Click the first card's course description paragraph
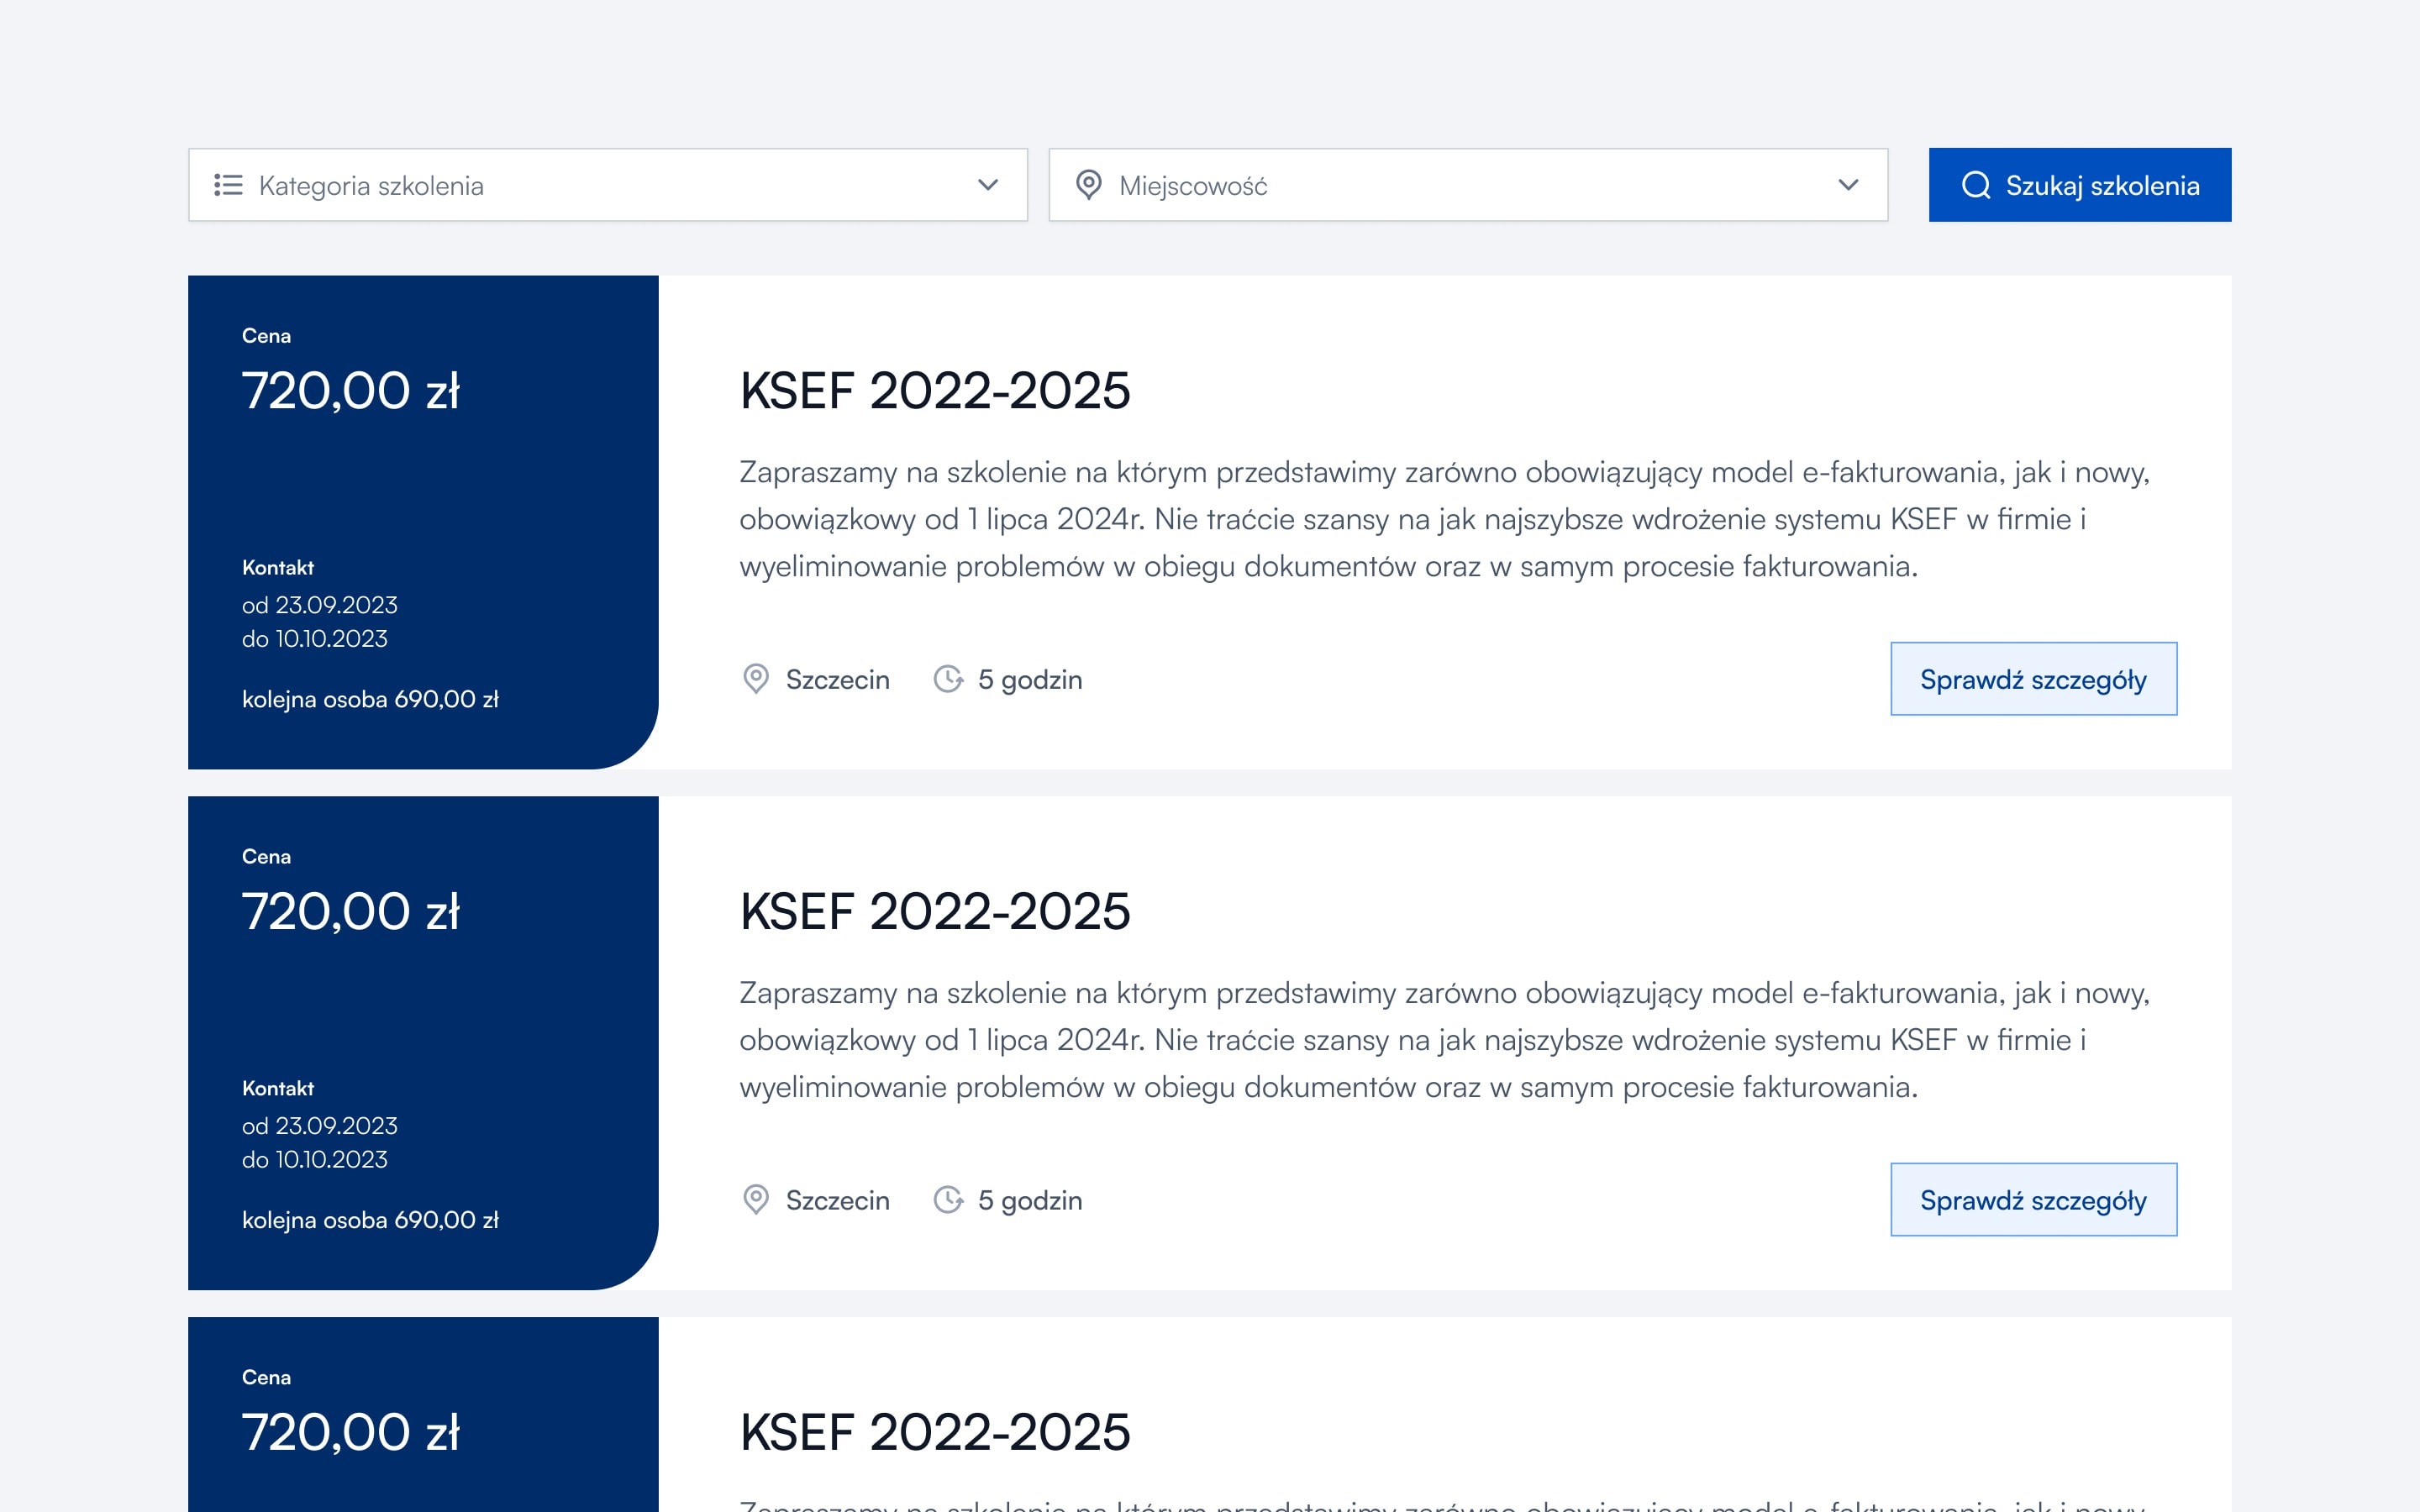2420x1512 pixels. (1445, 519)
